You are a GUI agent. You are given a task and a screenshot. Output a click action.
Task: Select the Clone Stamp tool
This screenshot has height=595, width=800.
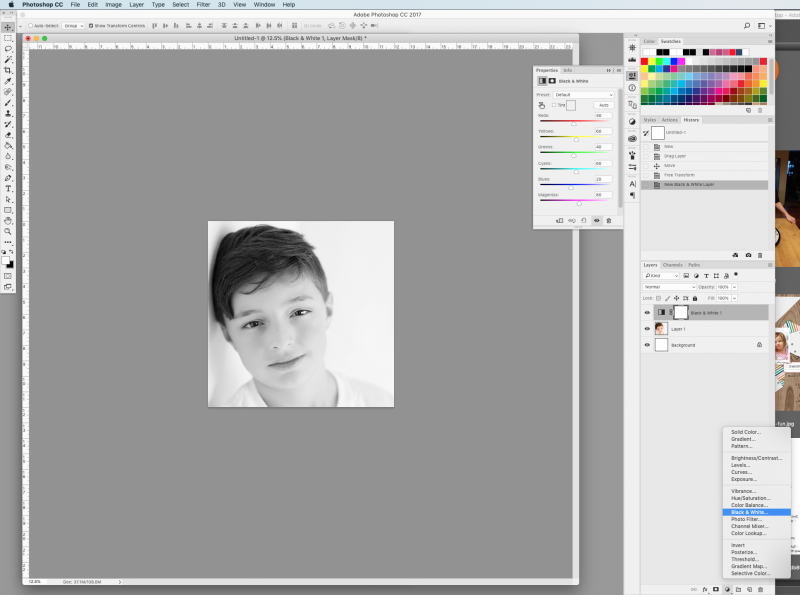[8, 113]
